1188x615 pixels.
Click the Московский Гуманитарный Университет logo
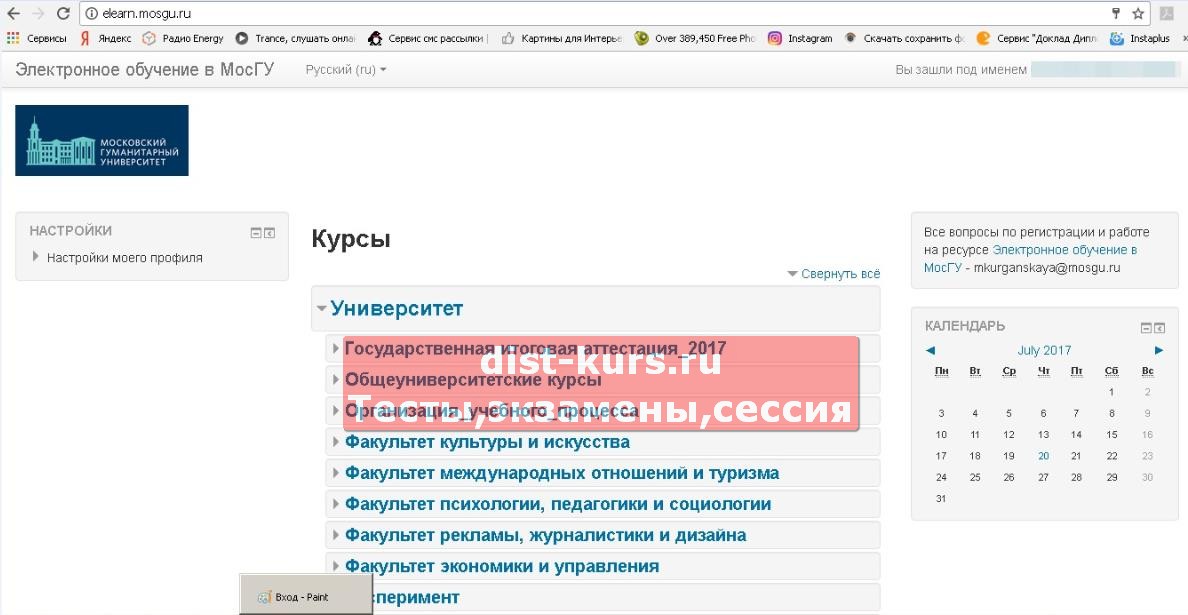pos(102,140)
